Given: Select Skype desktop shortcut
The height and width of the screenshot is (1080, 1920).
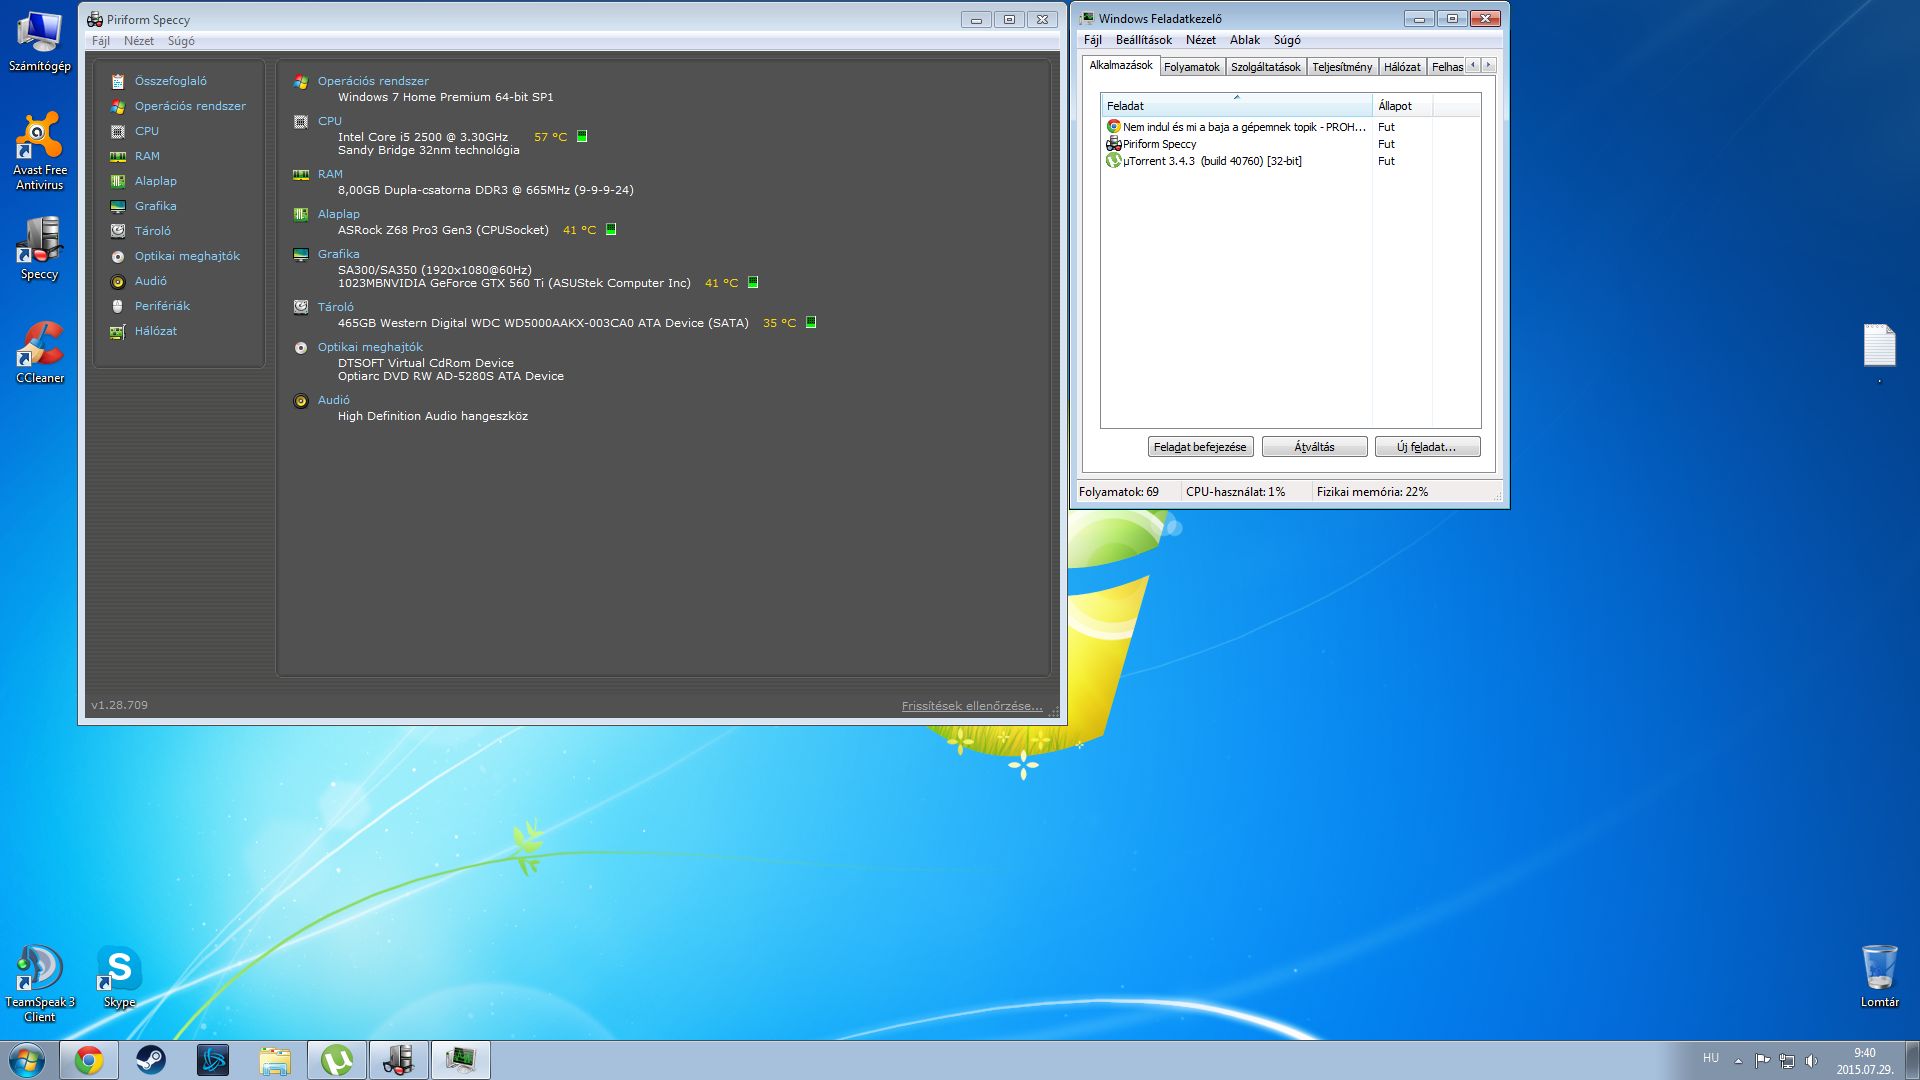Looking at the screenshot, I should 119,977.
